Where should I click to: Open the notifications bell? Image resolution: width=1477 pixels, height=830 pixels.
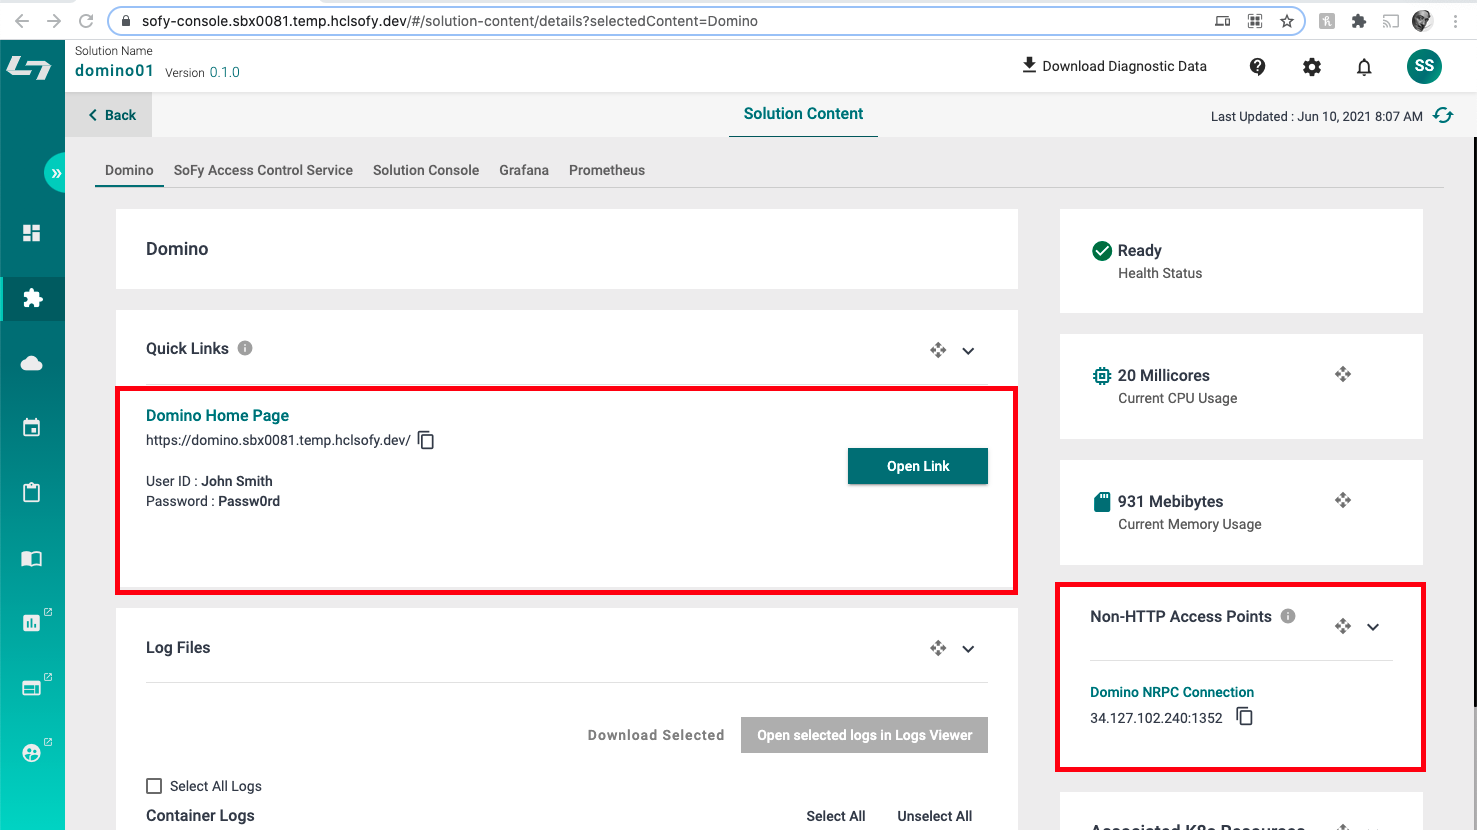(x=1364, y=67)
